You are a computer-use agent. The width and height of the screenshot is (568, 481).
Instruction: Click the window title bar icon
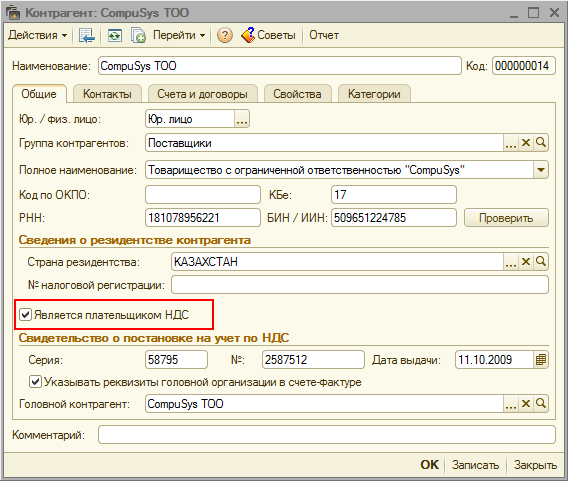13,13
